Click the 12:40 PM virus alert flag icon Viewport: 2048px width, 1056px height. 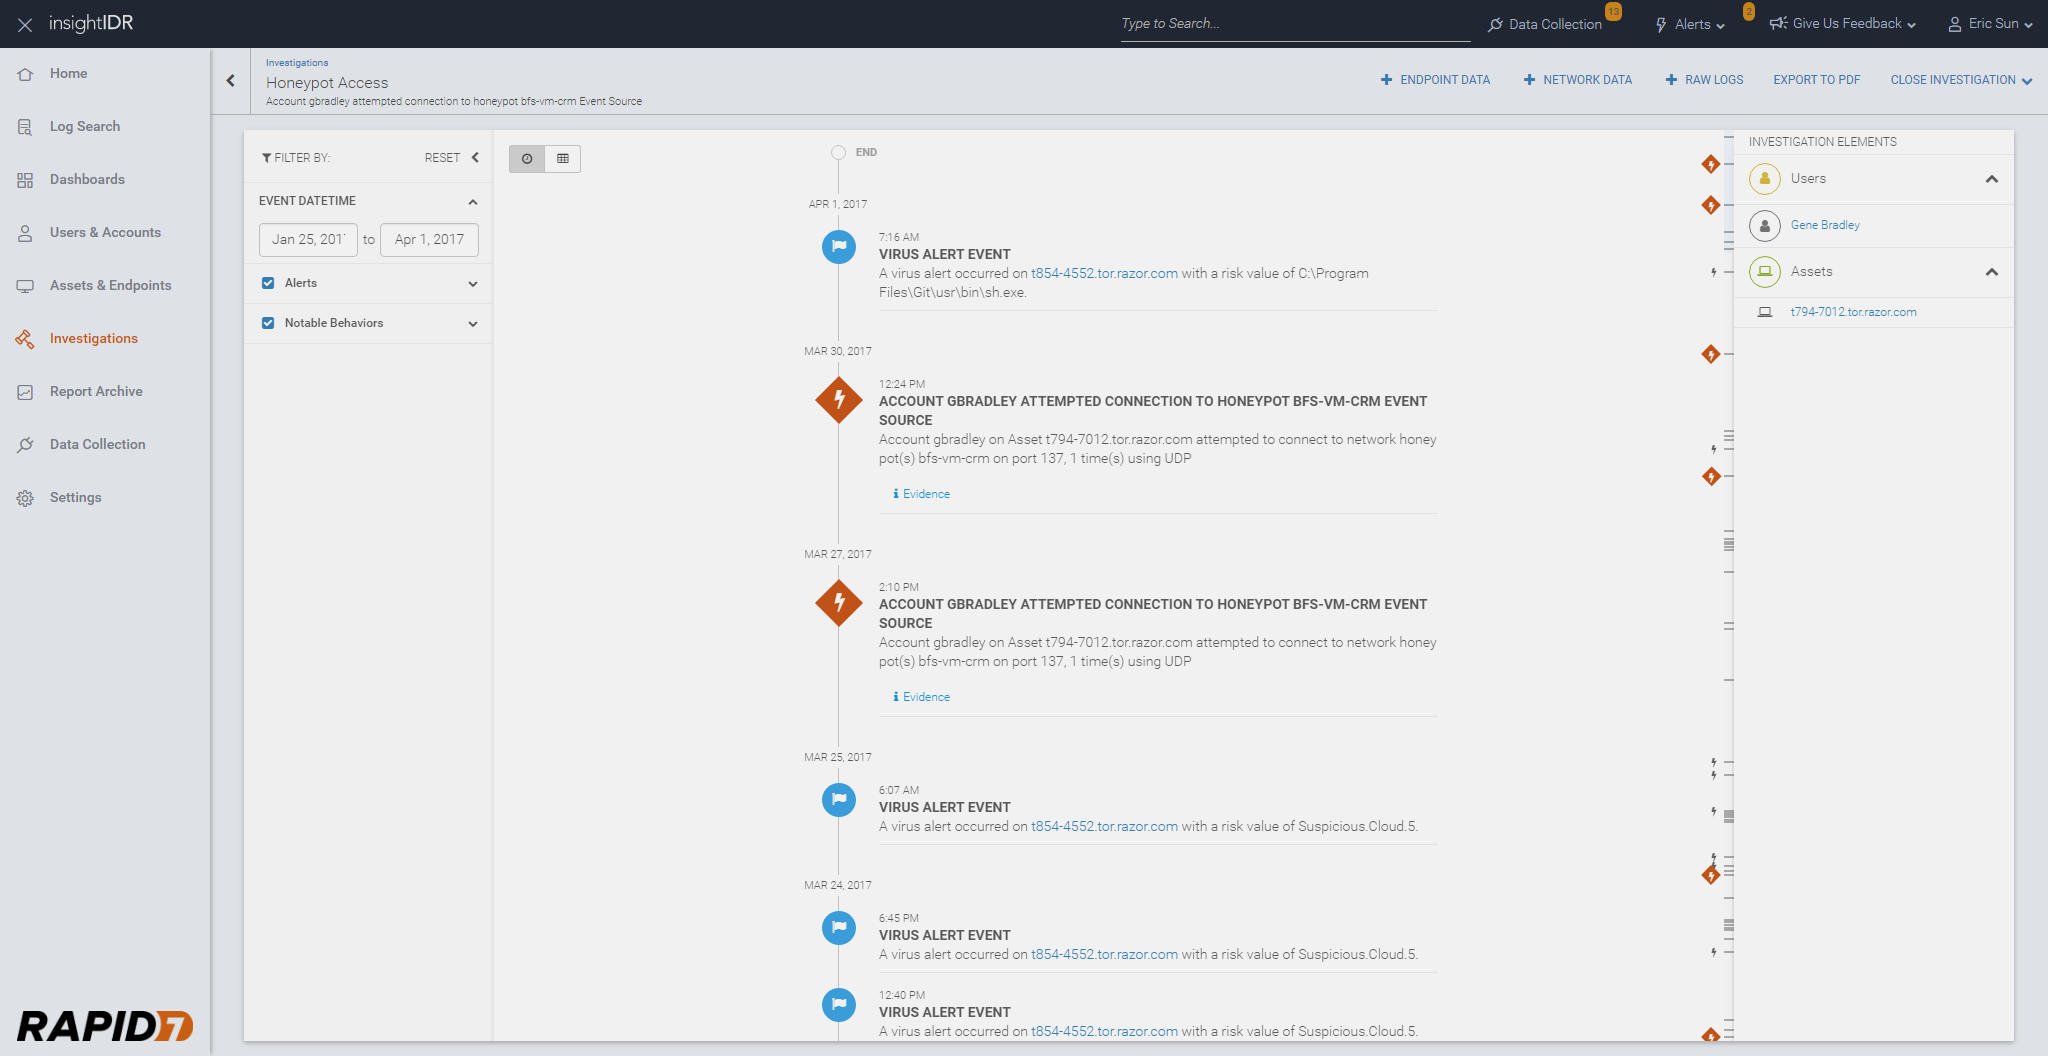839,1004
